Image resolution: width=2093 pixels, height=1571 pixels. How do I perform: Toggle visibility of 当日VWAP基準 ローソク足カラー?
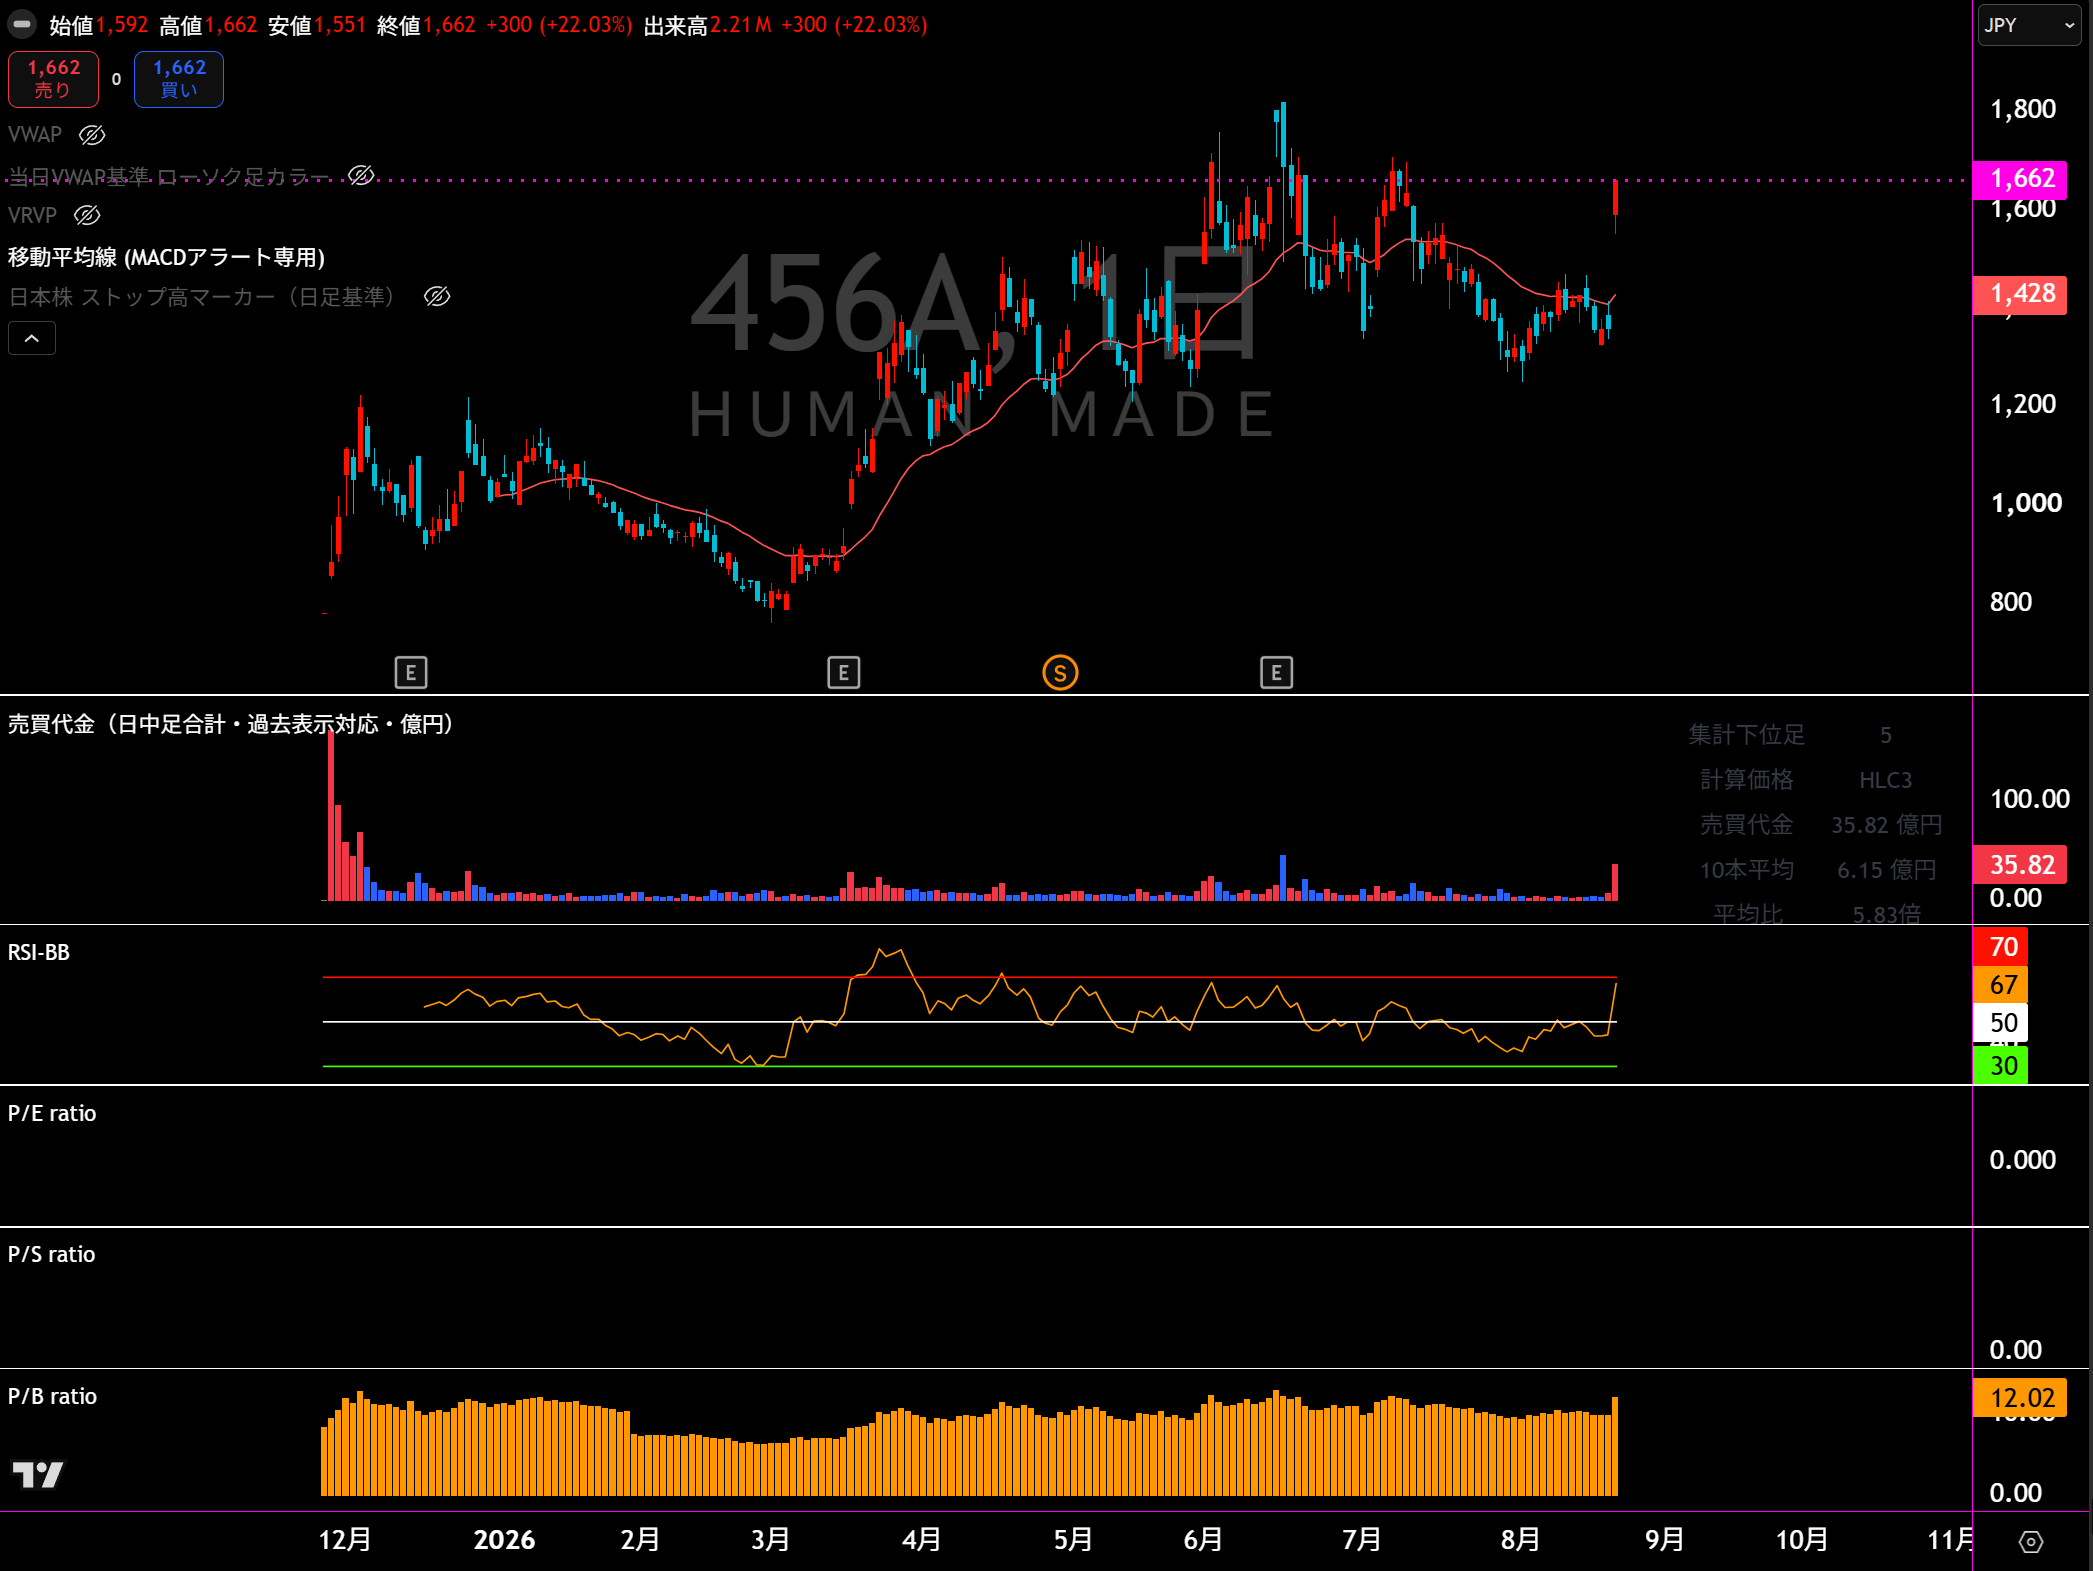coord(361,176)
